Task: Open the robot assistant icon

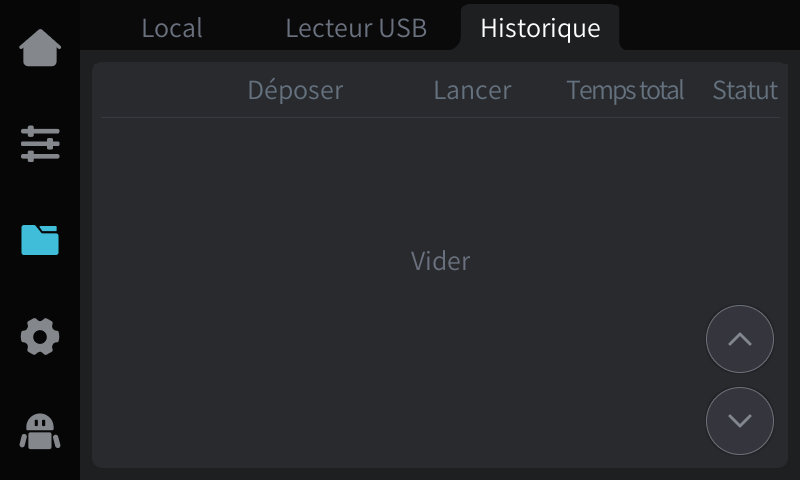Action: point(40,432)
